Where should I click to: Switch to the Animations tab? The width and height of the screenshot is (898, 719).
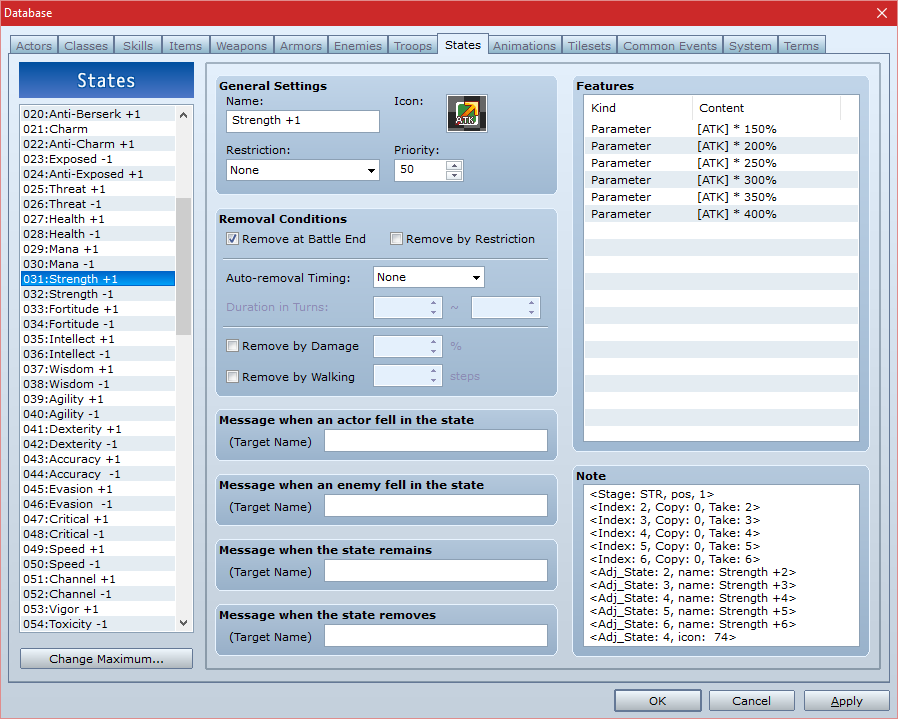525,46
